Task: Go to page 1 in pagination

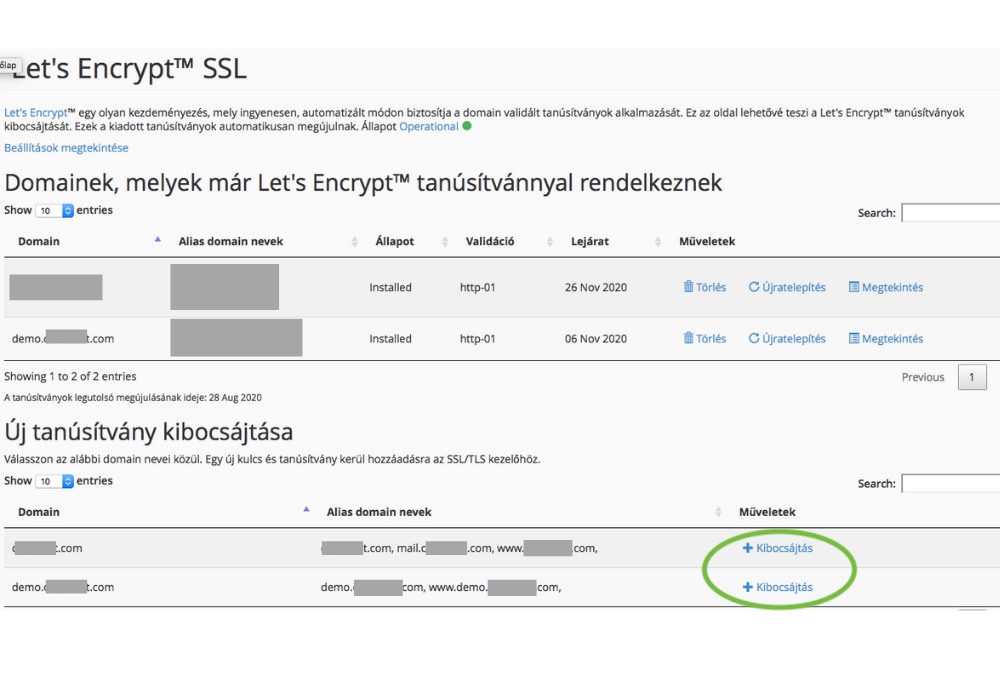Action: tap(972, 377)
